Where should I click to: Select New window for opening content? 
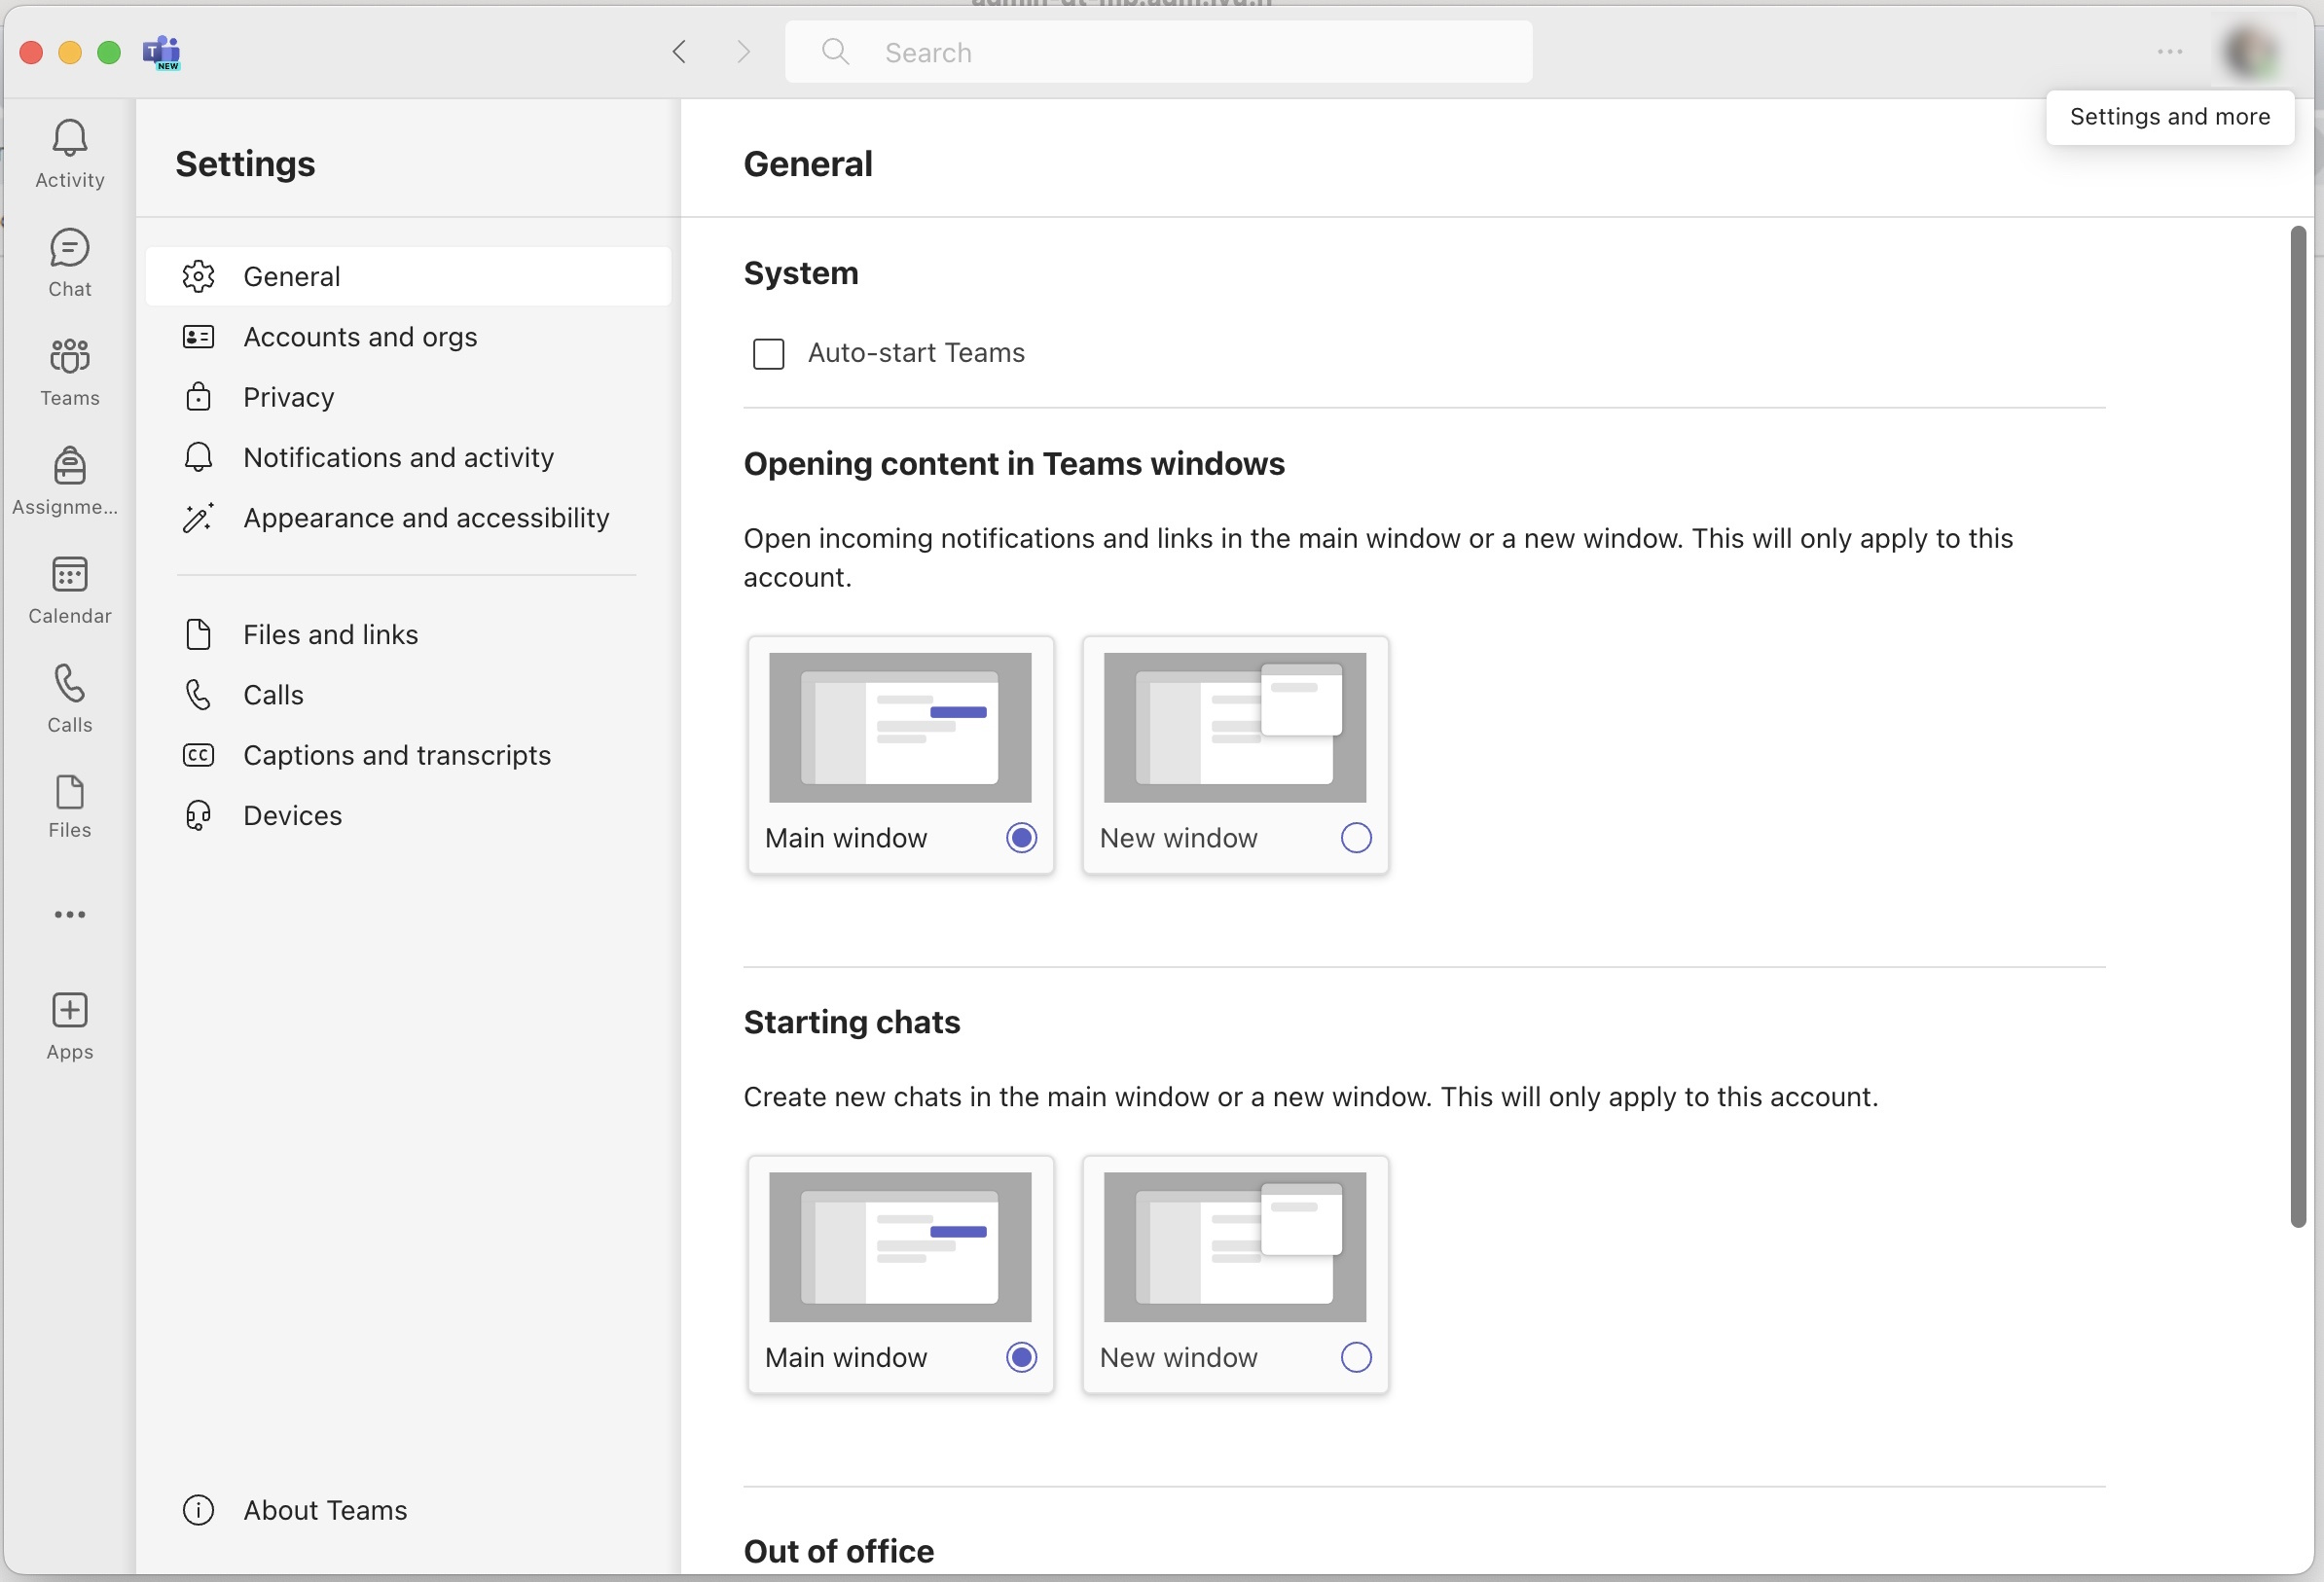pyautogui.click(x=1355, y=837)
